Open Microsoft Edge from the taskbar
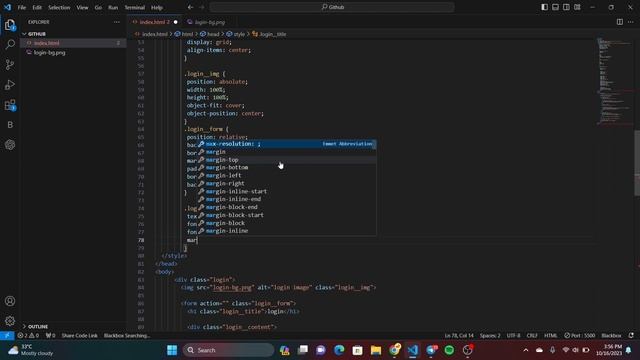The height and width of the screenshot is (360, 640). [339, 350]
